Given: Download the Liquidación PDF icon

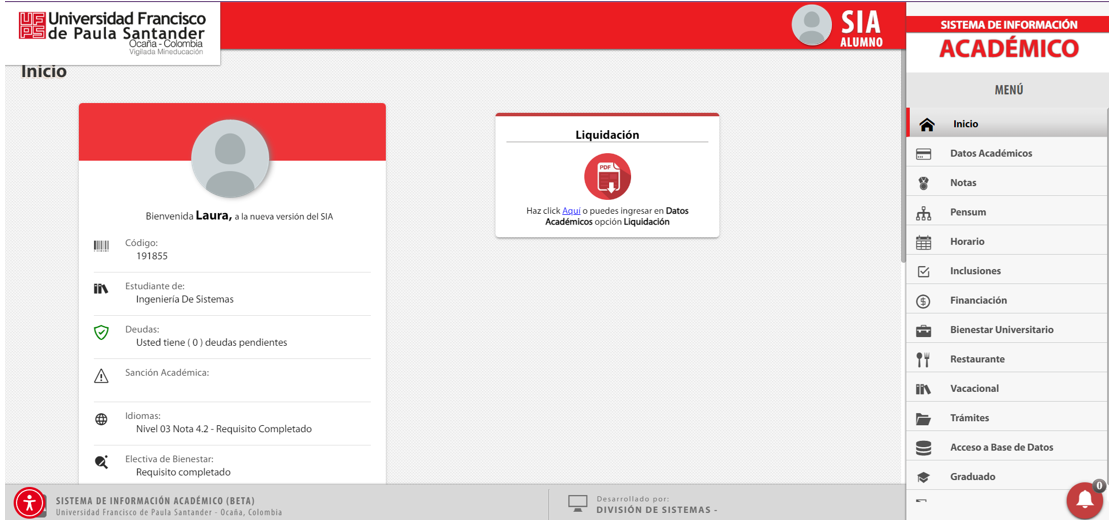Looking at the screenshot, I should [607, 177].
